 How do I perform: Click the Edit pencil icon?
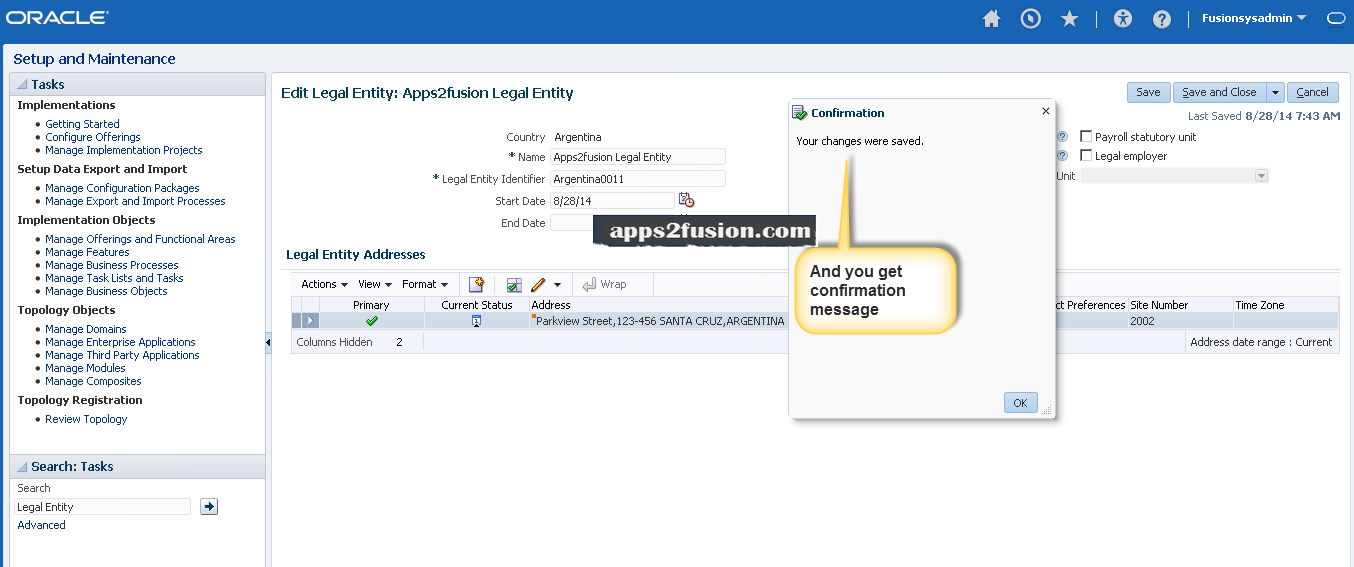pos(538,284)
